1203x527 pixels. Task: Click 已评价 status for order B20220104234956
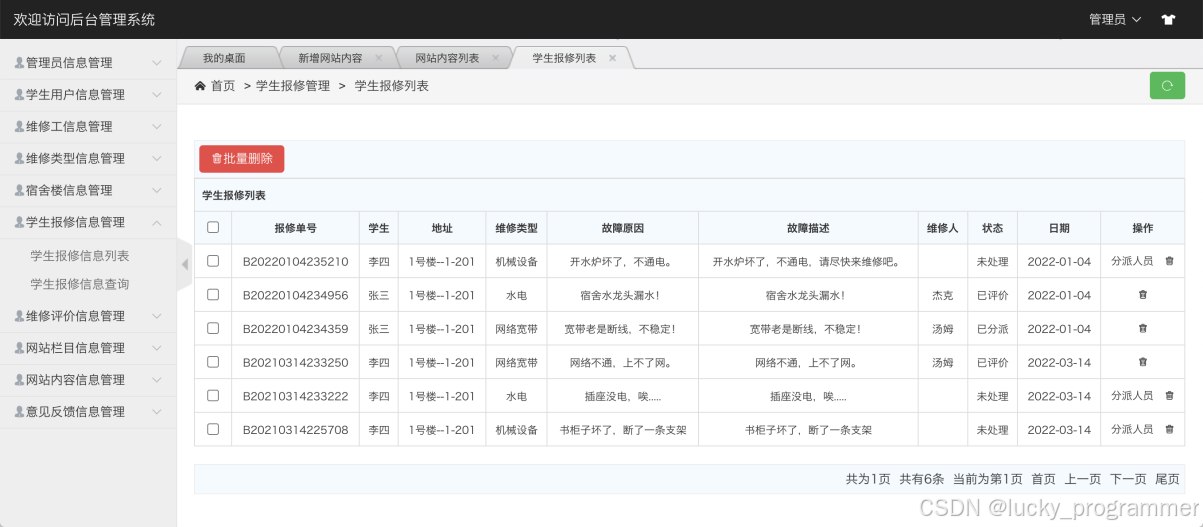click(x=992, y=295)
